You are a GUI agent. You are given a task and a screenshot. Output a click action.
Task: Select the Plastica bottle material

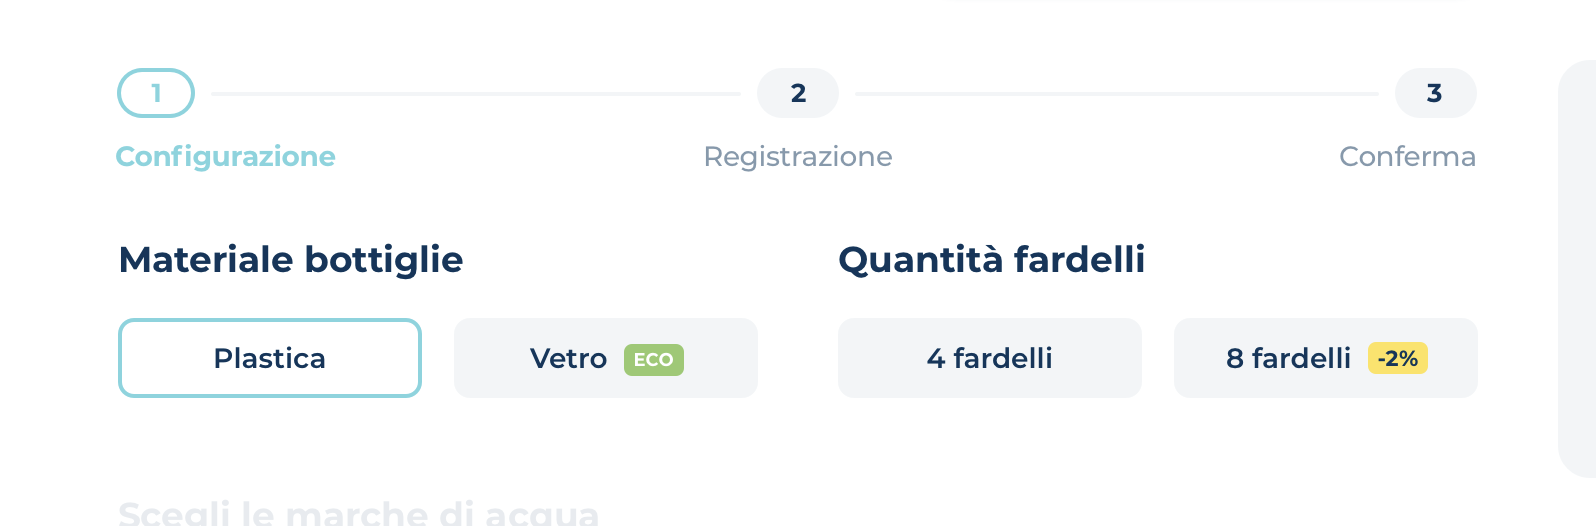click(270, 358)
